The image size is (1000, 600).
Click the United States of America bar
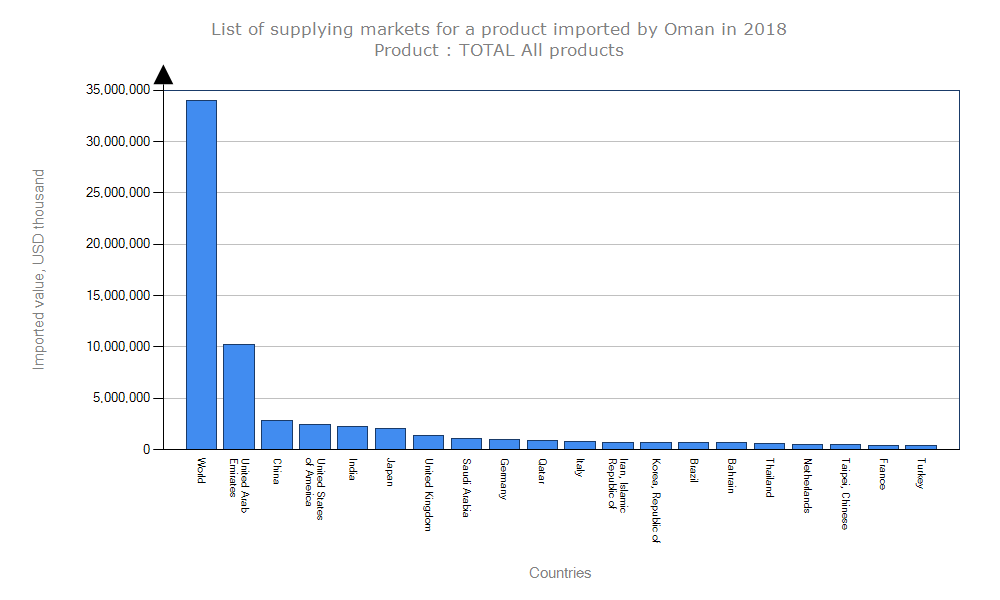click(315, 437)
